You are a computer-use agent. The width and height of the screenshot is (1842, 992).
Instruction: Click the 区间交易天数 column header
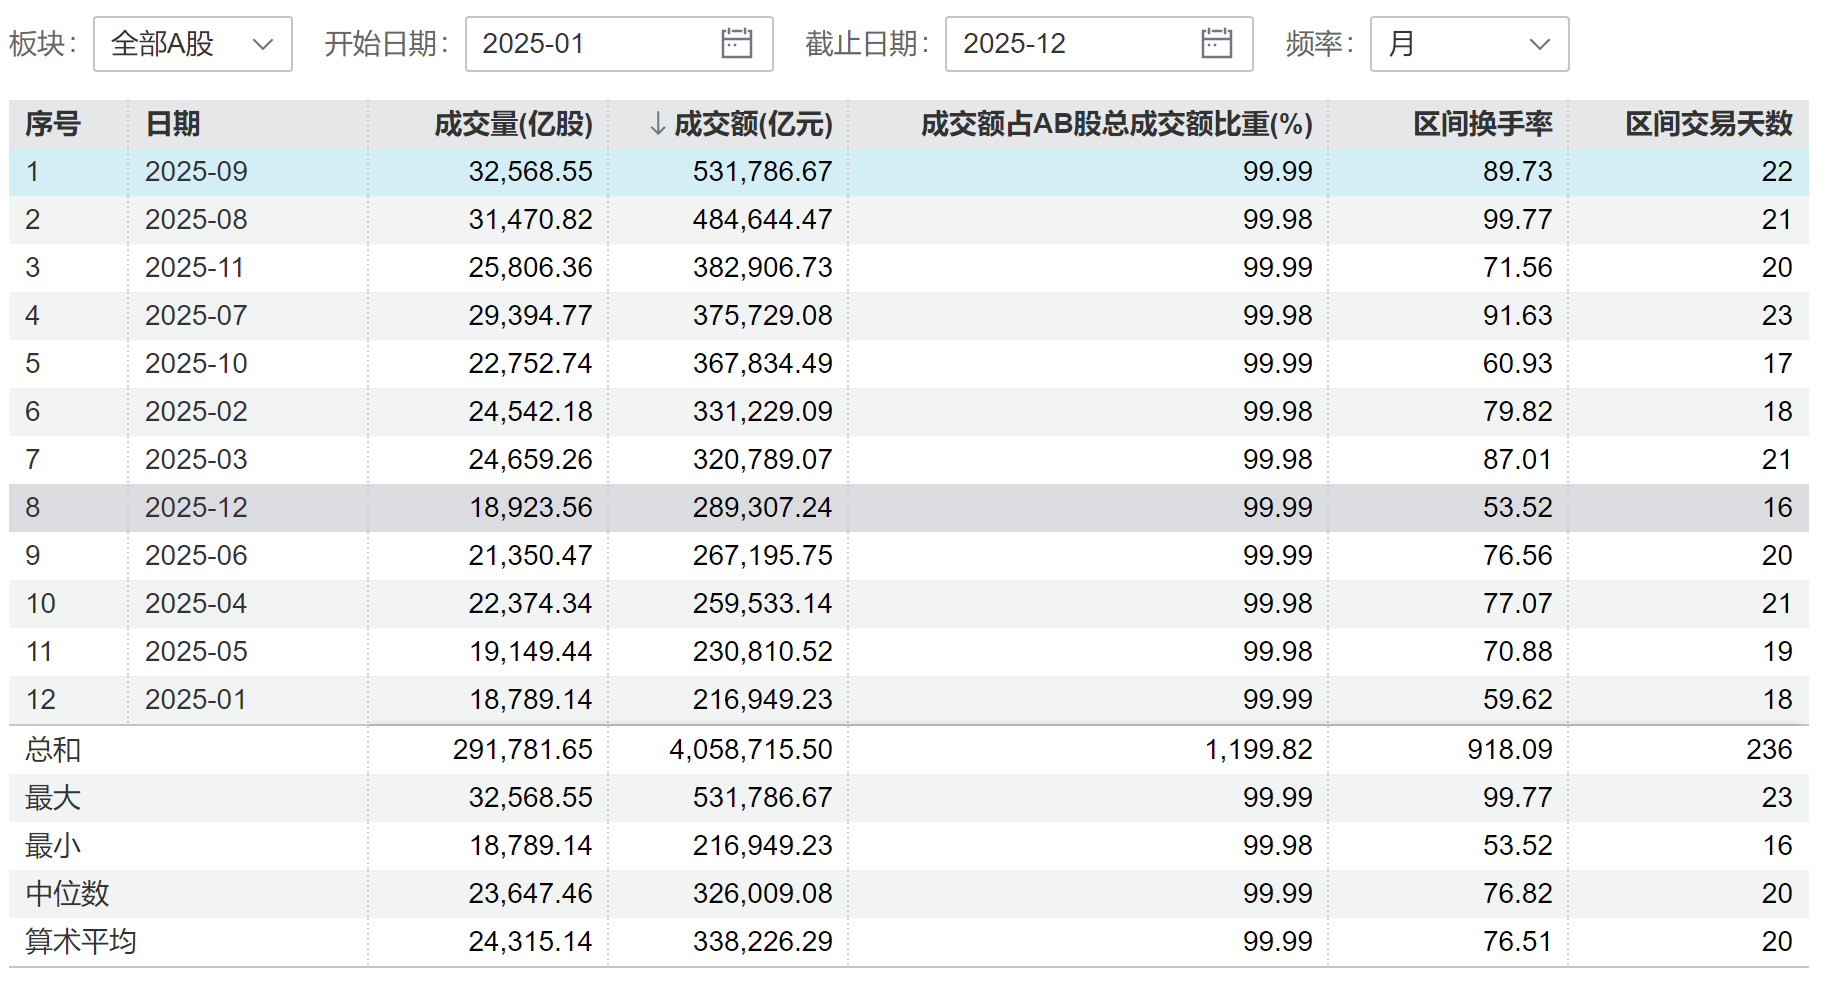tap(1708, 124)
